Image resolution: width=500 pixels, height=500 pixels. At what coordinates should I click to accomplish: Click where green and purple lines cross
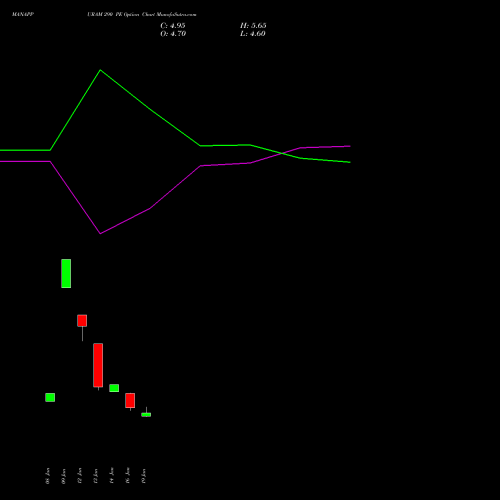(x=282, y=153)
